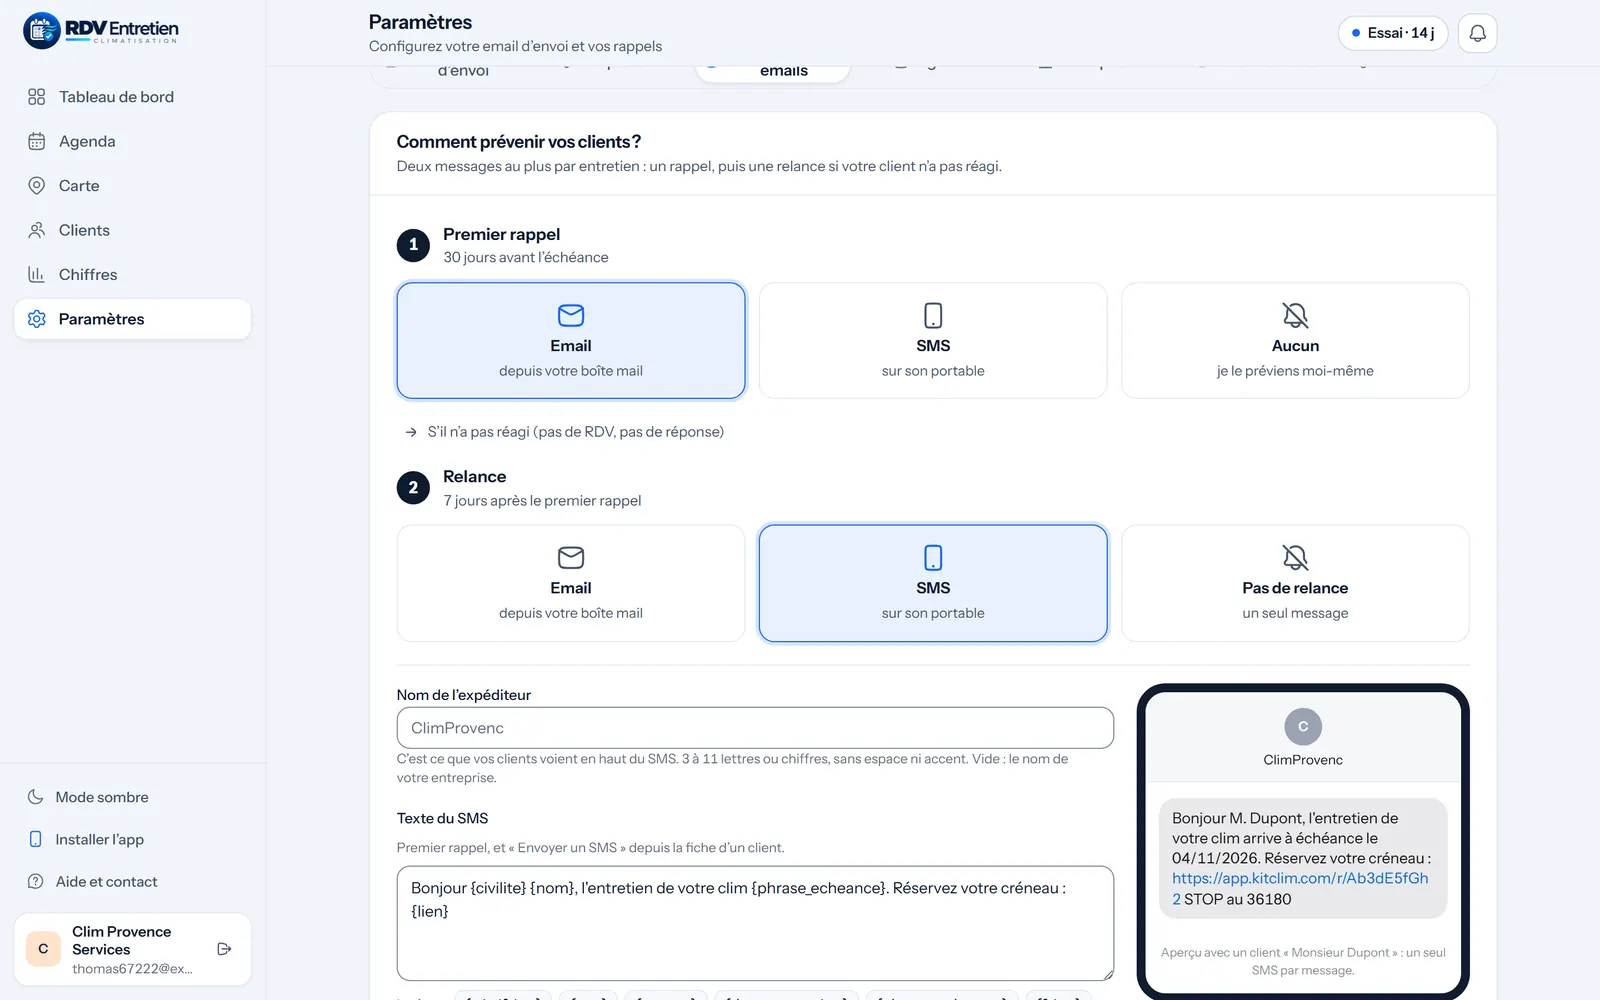The height and width of the screenshot is (1000, 1600).
Task: Click the Texte du SMS label
Action: (x=442, y=818)
